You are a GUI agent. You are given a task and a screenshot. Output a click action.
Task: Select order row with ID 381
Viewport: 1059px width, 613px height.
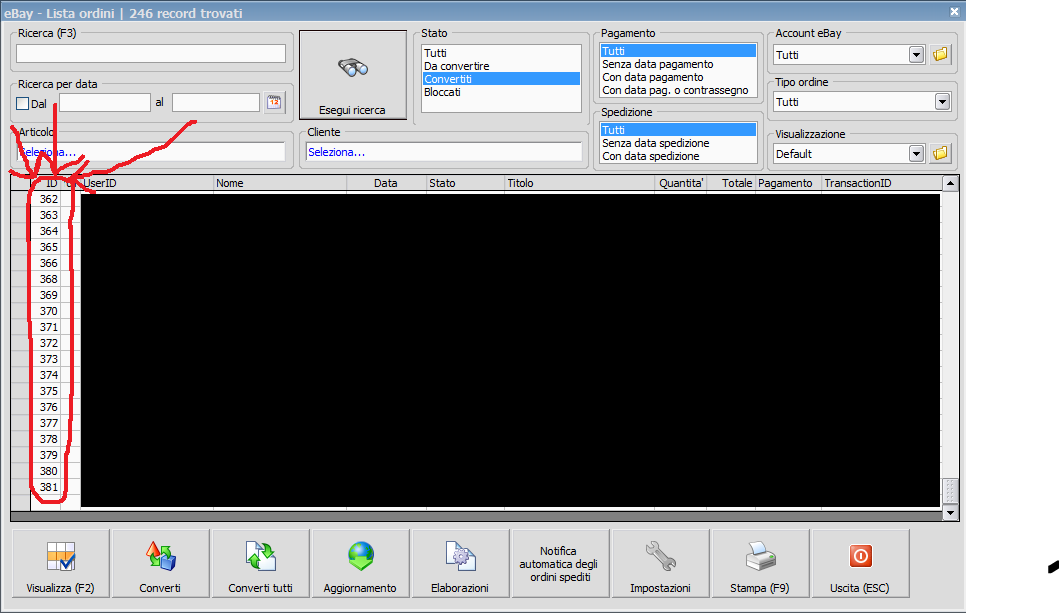point(49,487)
